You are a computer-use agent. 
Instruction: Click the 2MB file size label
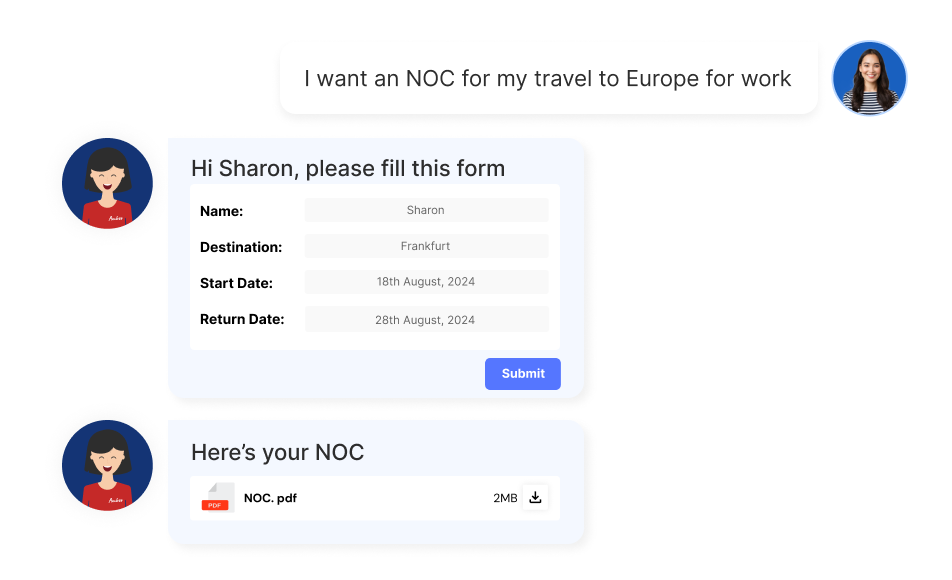coord(505,498)
